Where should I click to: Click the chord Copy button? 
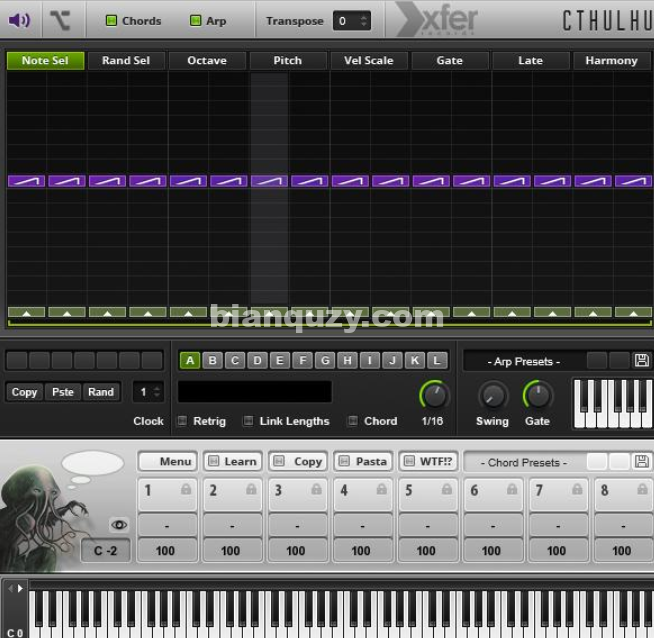(298, 461)
